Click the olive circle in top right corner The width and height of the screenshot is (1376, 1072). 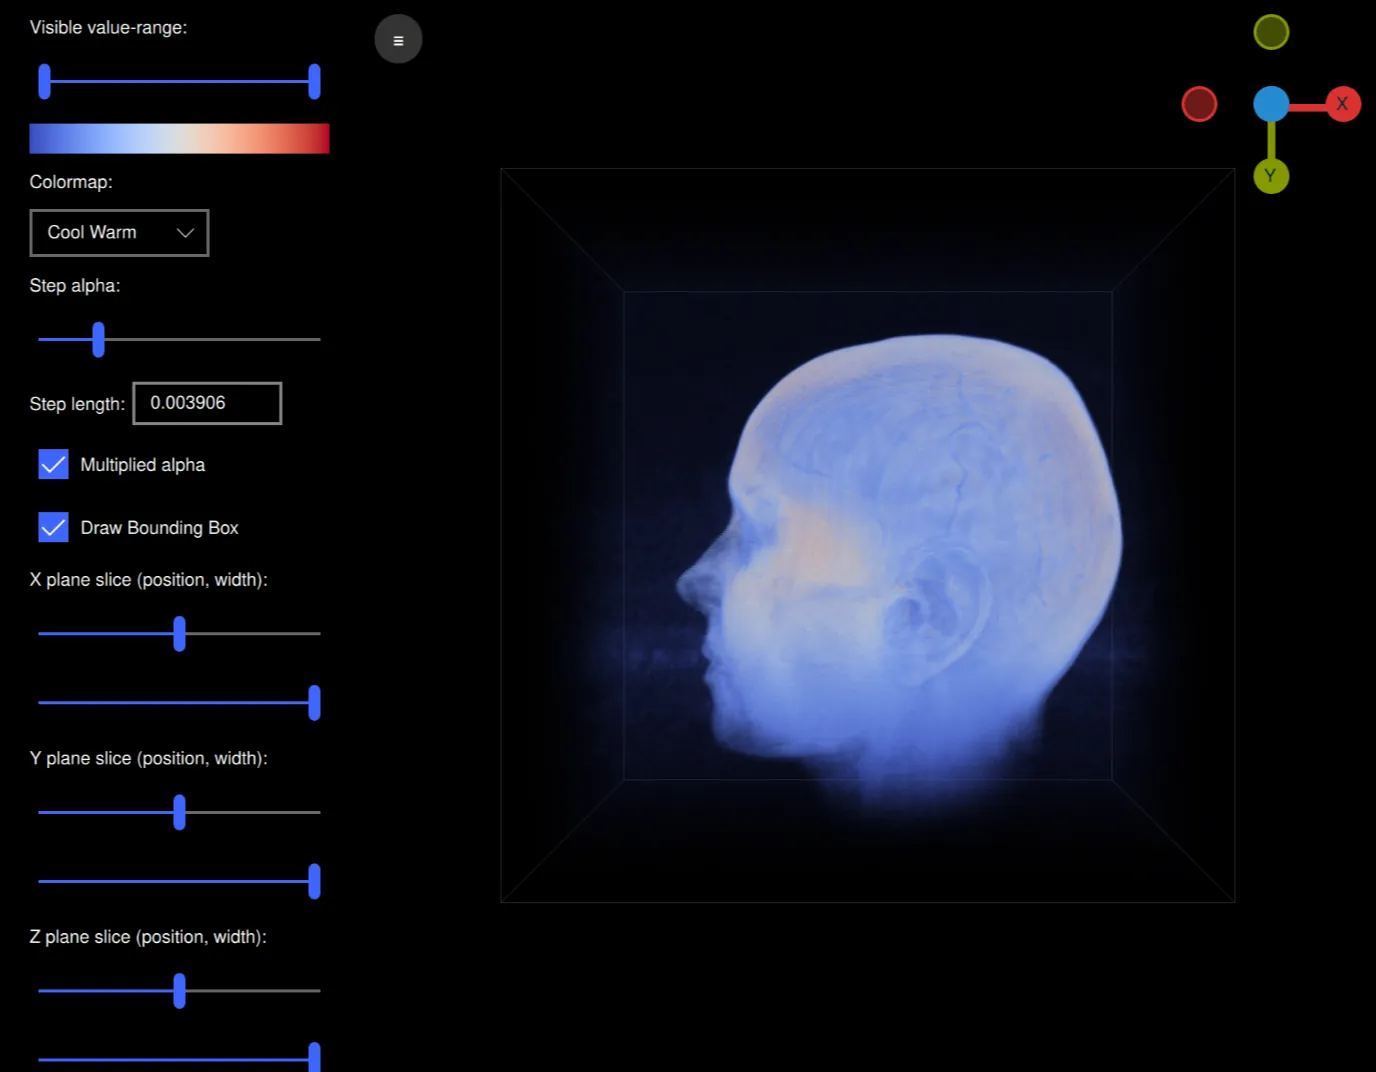tap(1271, 31)
